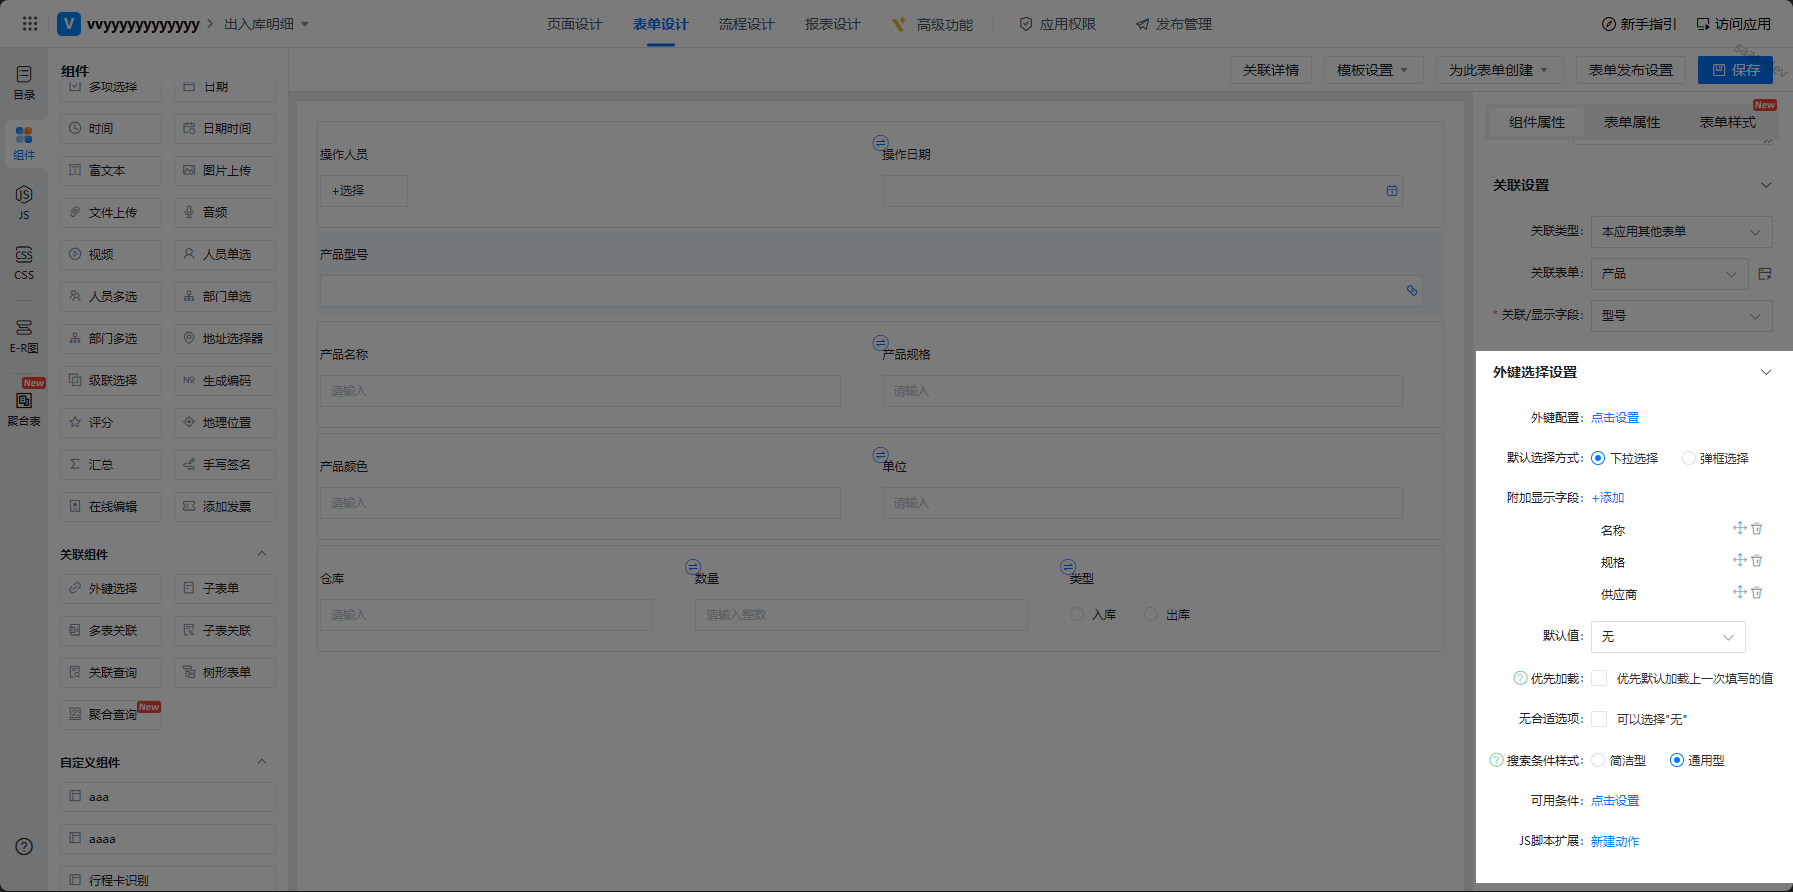Delete the 供应商 additional display field
The image size is (1793, 892).
(x=1757, y=593)
